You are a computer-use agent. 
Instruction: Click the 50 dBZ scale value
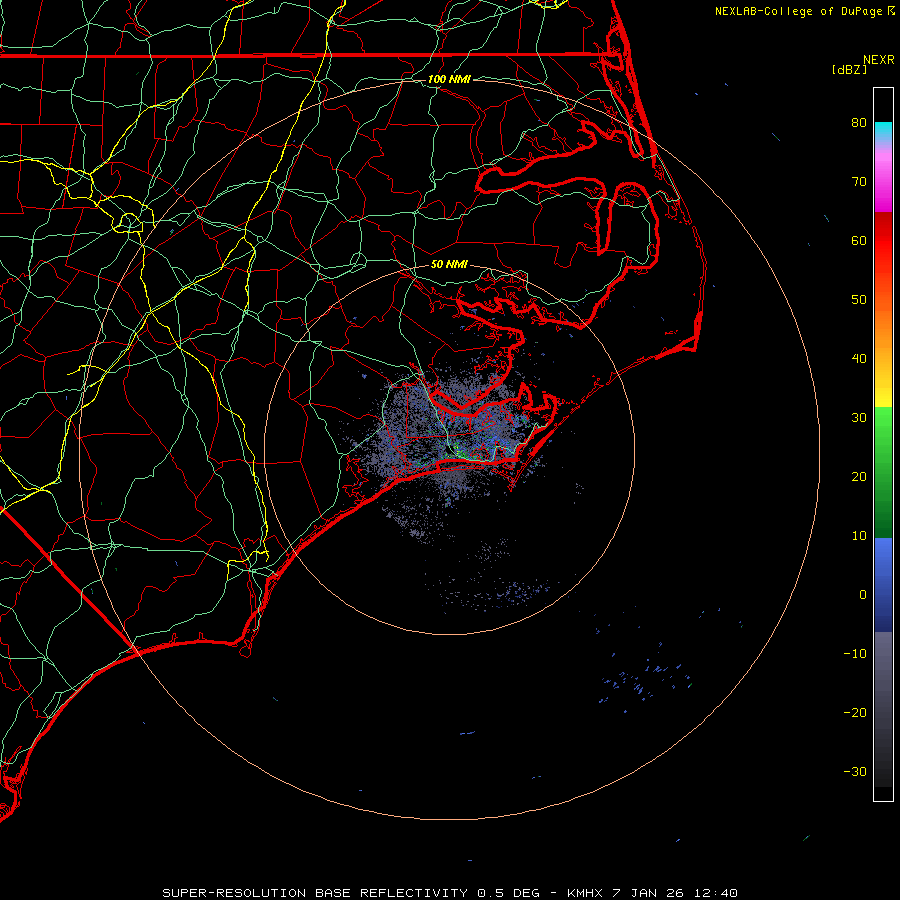coord(859,300)
